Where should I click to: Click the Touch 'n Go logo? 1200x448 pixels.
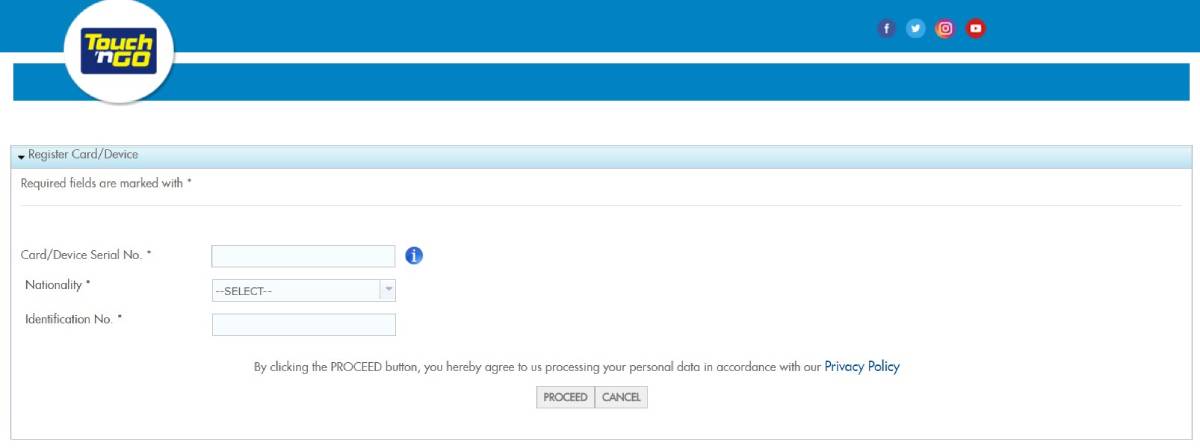[x=119, y=52]
